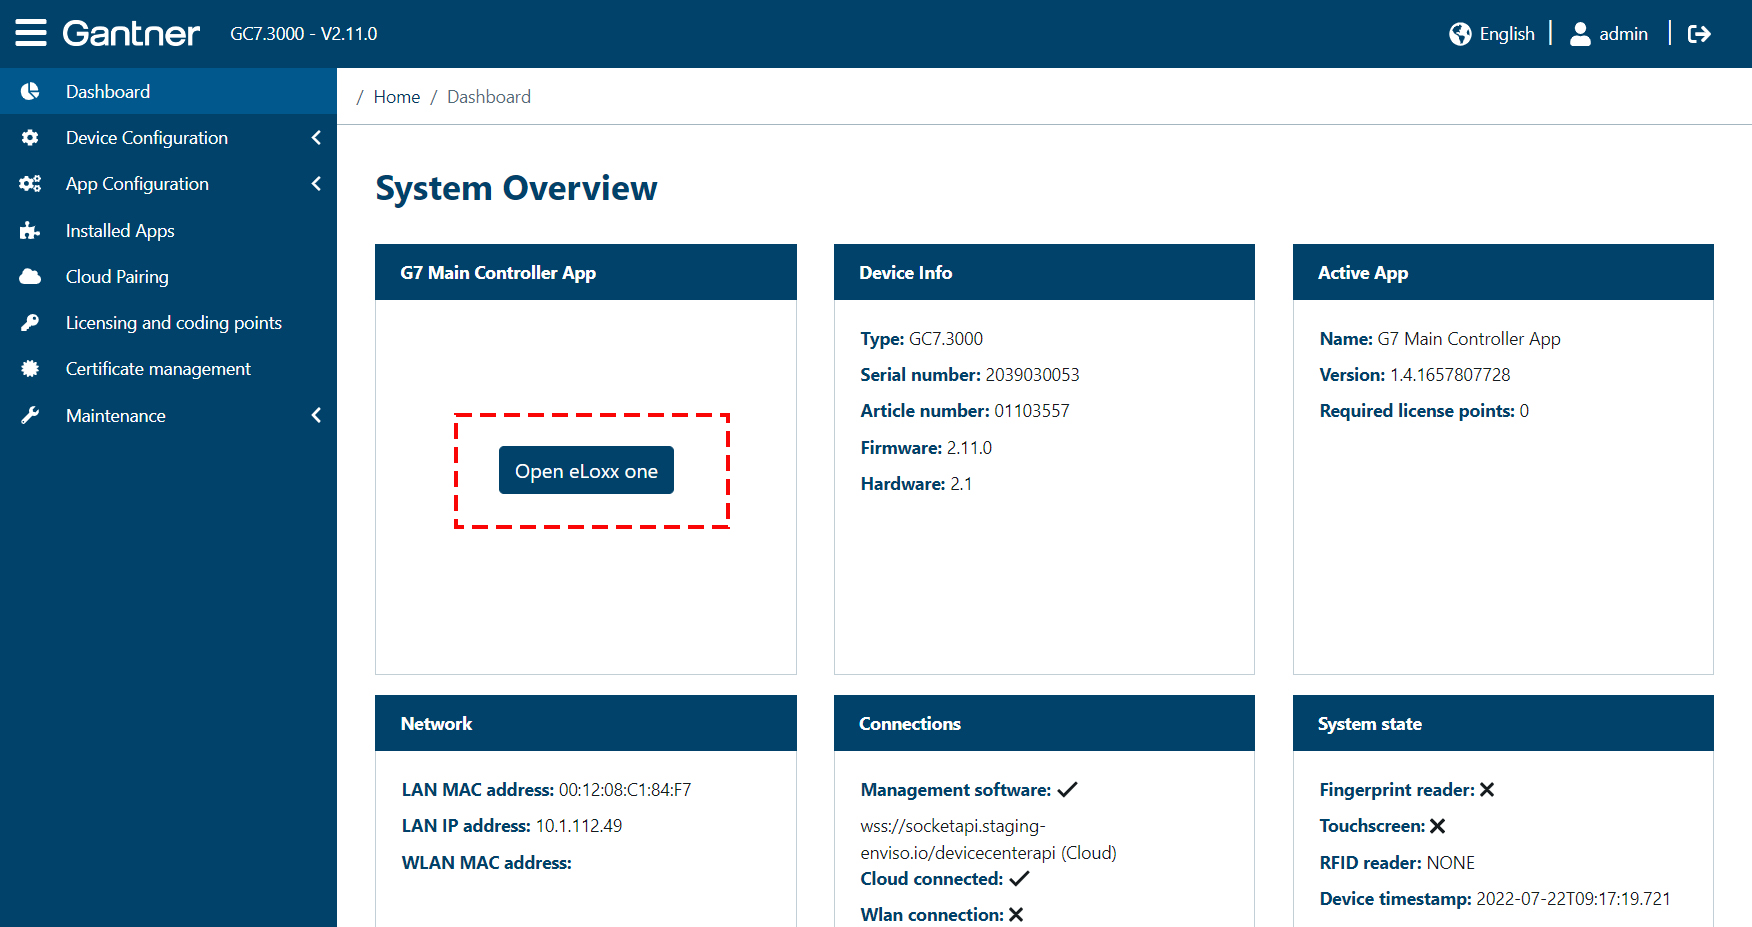The height and width of the screenshot is (927, 1752).
Task: Click the Dashboard breadcrumb text
Action: [489, 97]
